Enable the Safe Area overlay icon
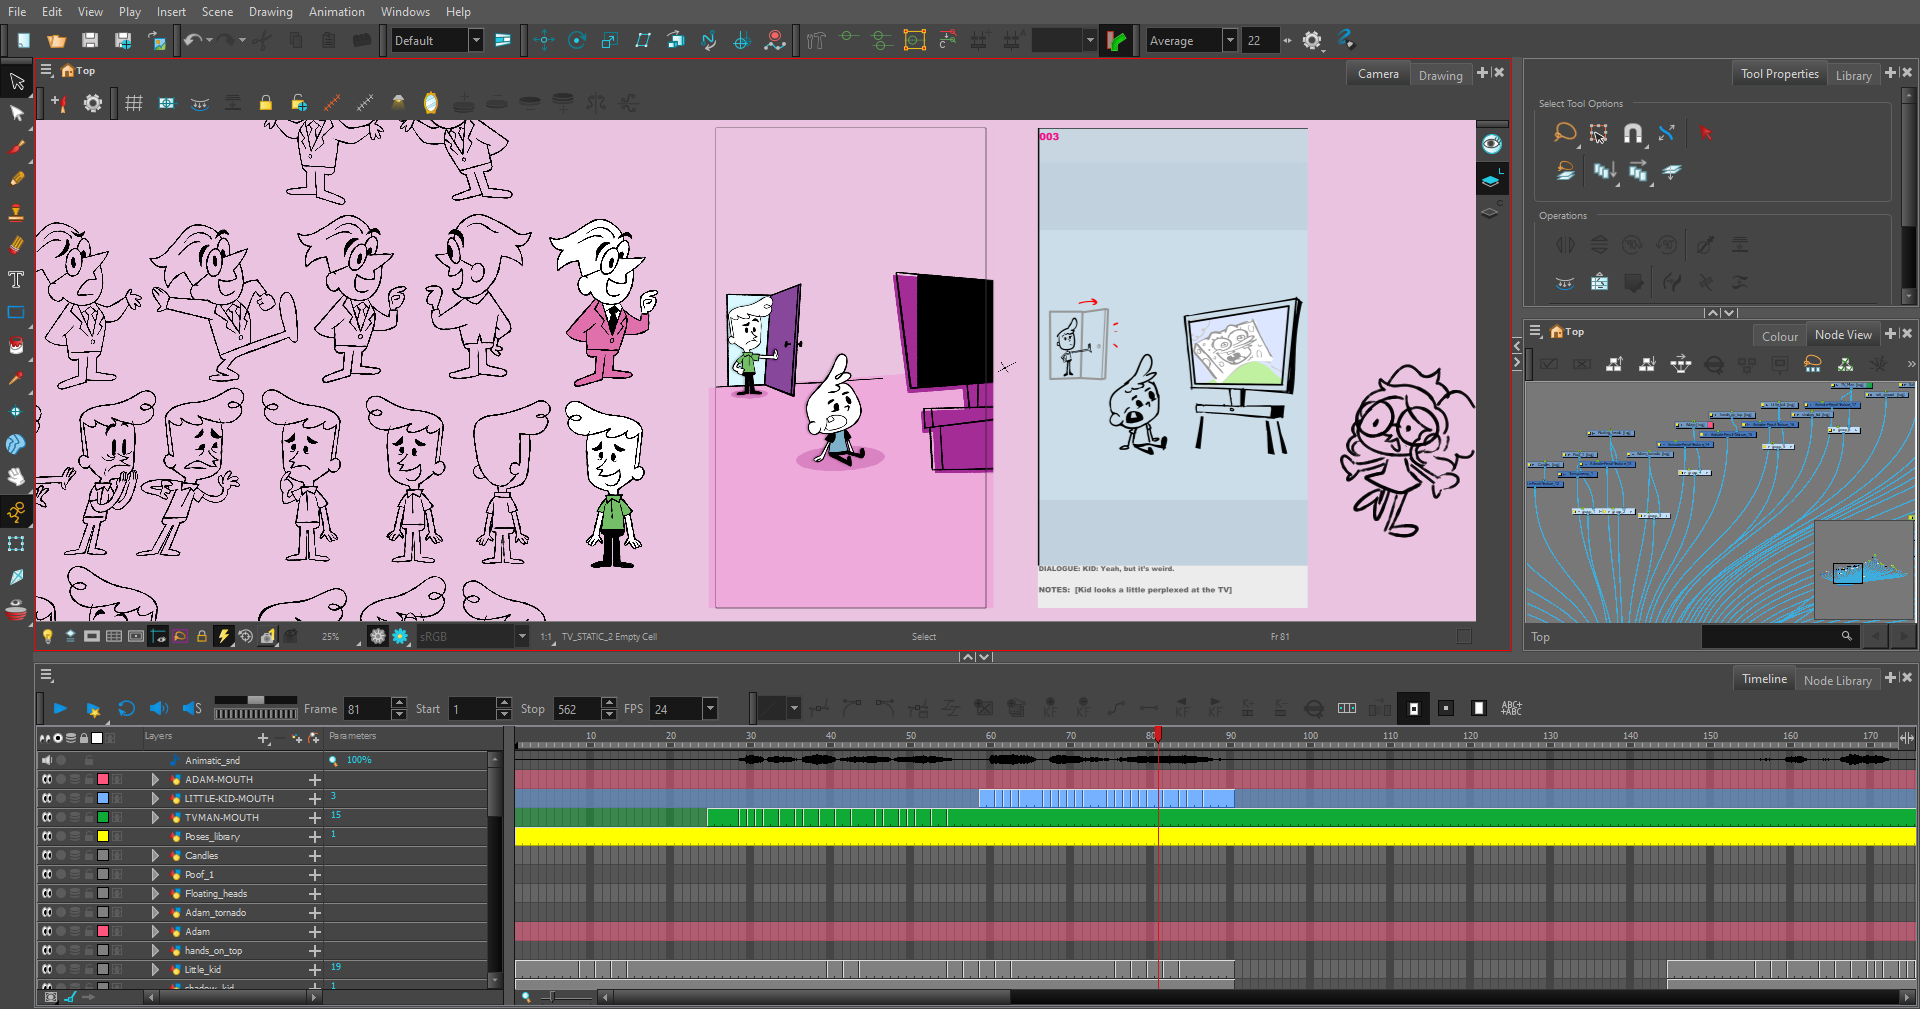 click(167, 102)
